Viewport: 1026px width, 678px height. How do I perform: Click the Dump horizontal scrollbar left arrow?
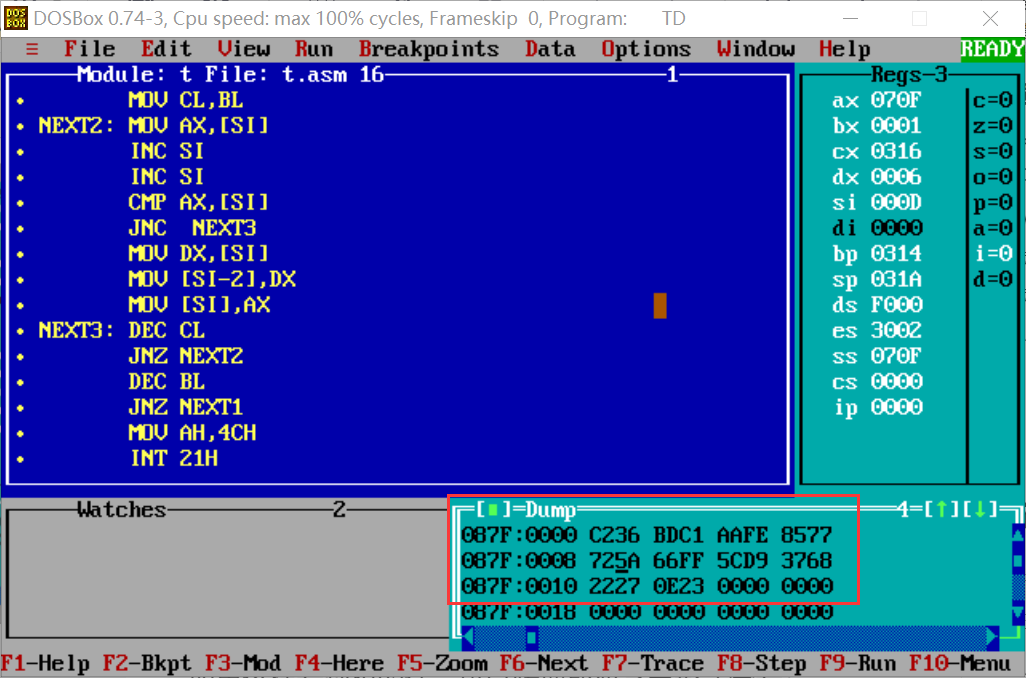point(468,637)
